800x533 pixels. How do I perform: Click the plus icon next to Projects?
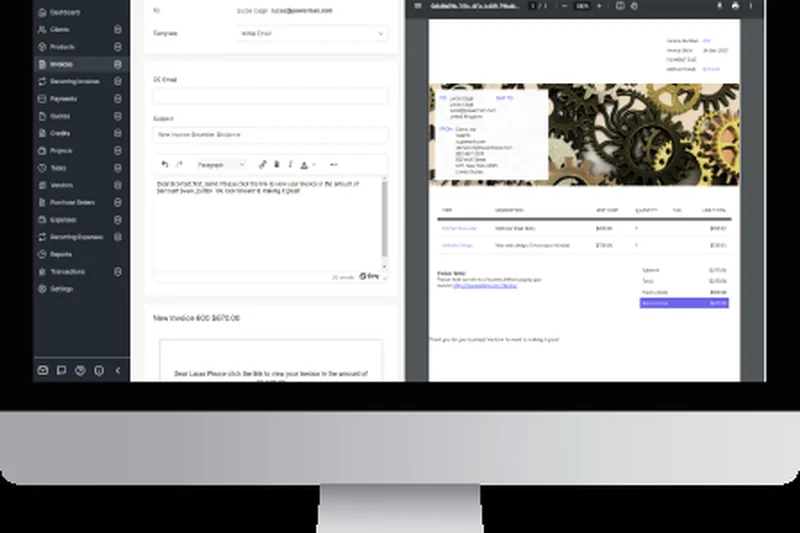coord(118,150)
